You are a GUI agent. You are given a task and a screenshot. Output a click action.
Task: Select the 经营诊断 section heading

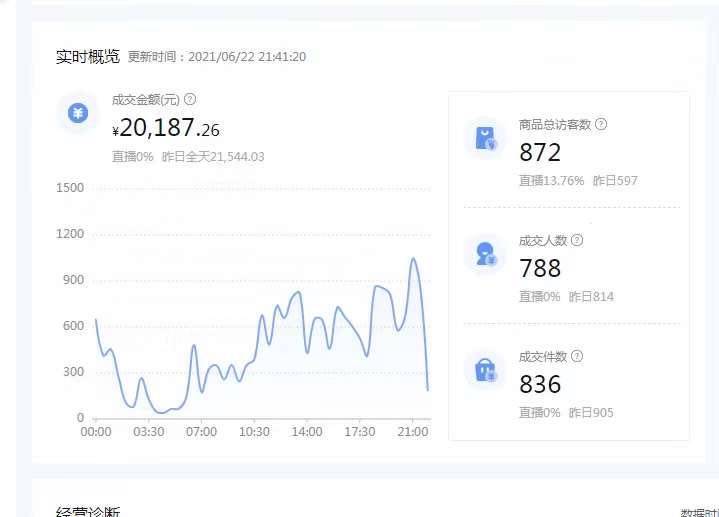coord(88,511)
